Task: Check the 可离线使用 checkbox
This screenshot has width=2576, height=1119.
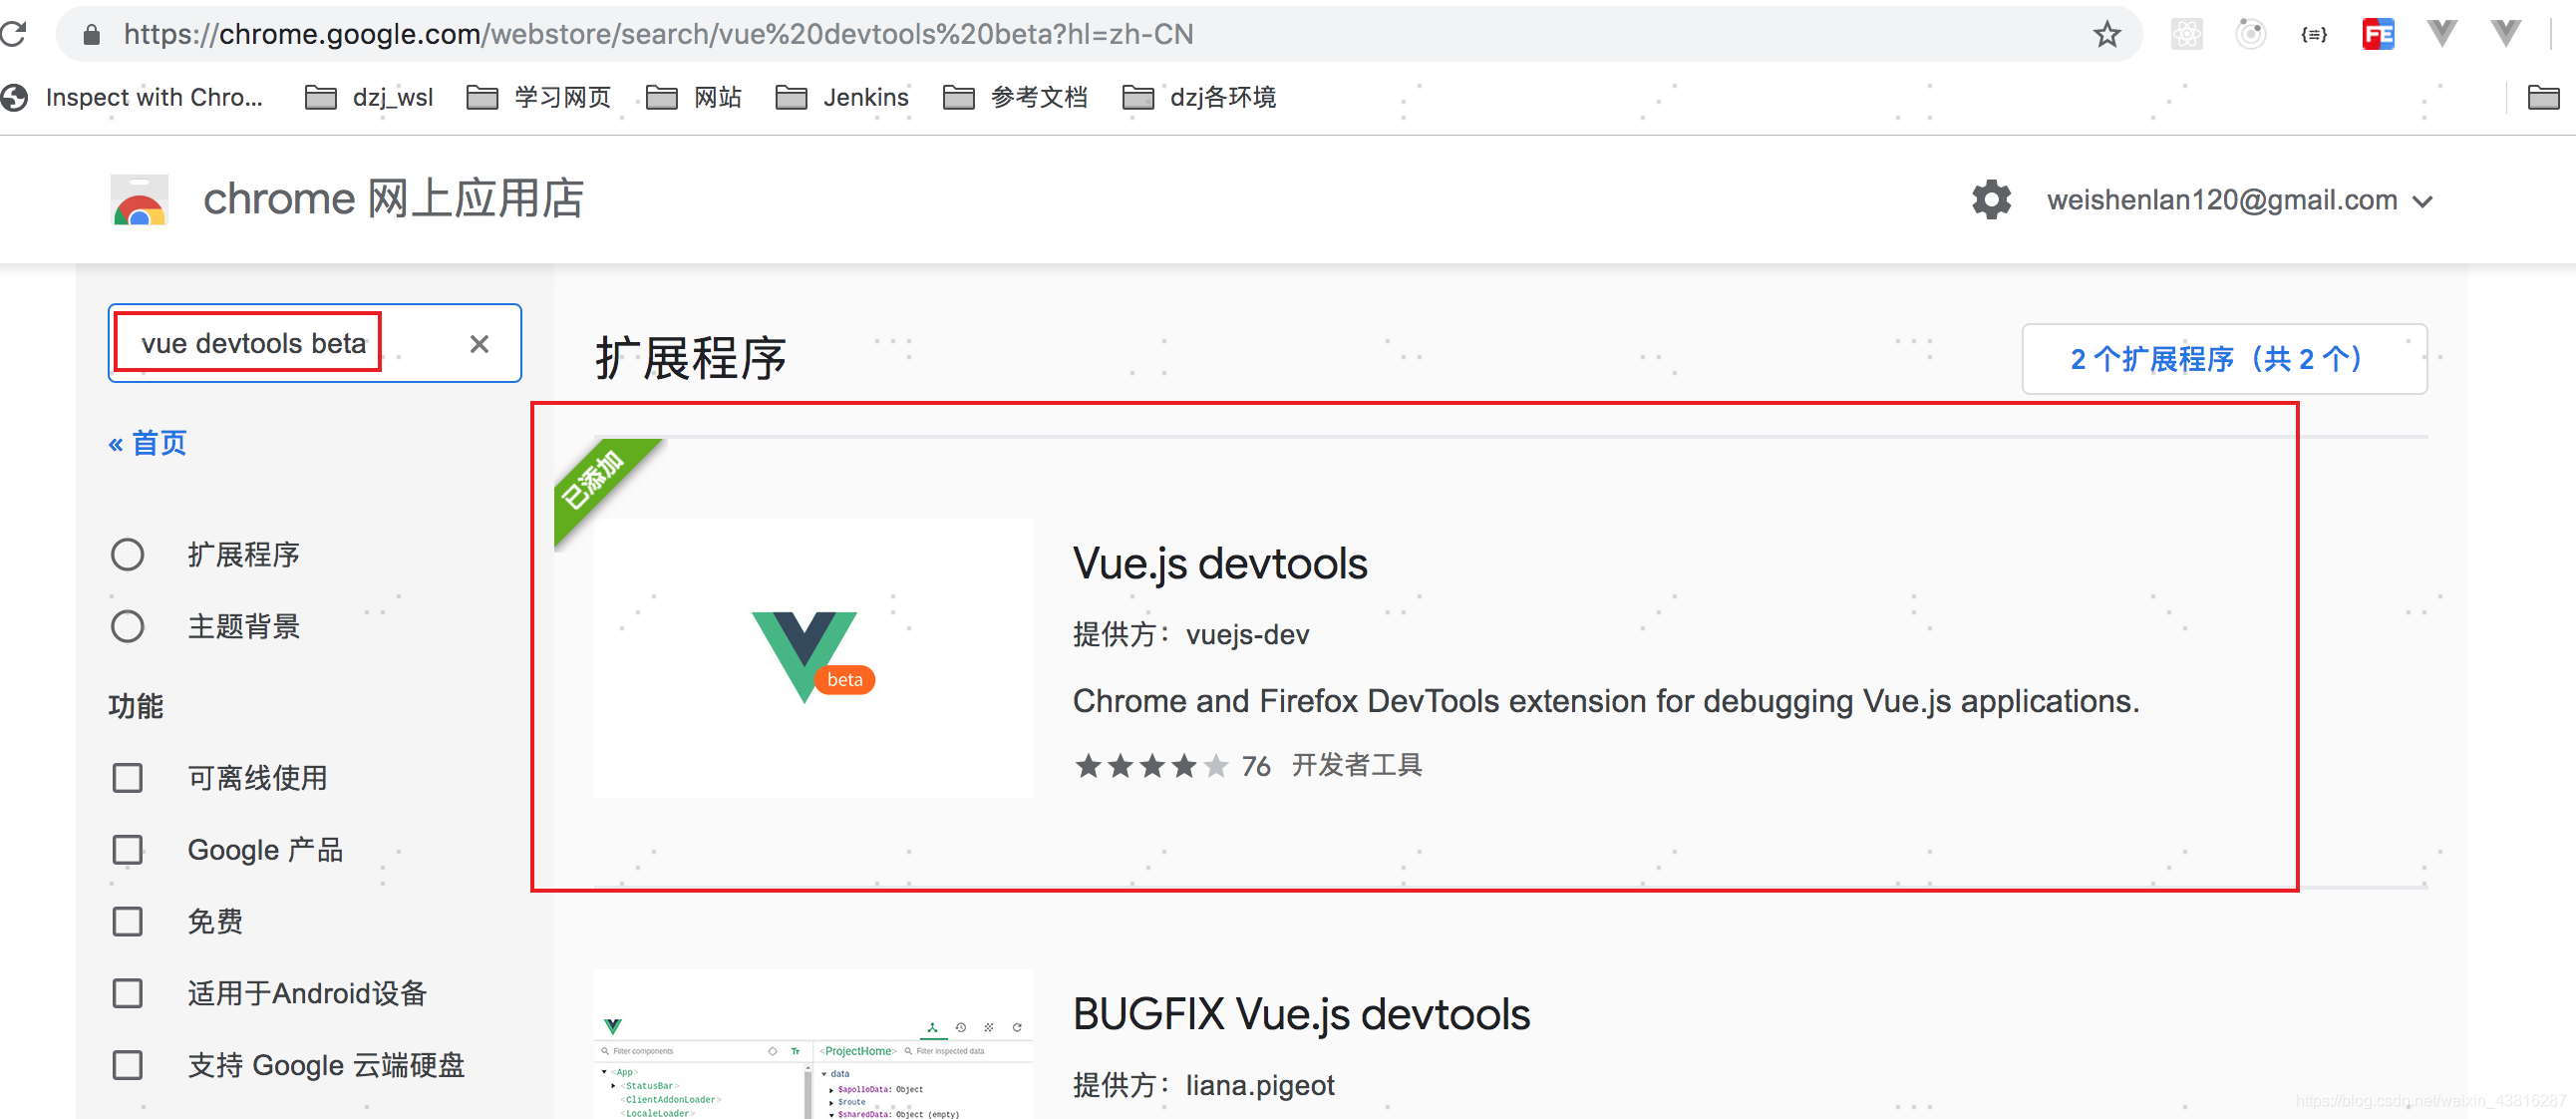Action: 127,778
